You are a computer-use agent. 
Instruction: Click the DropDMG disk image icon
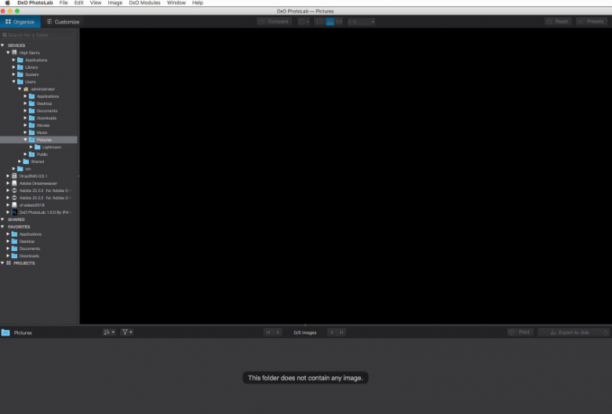(x=14, y=176)
